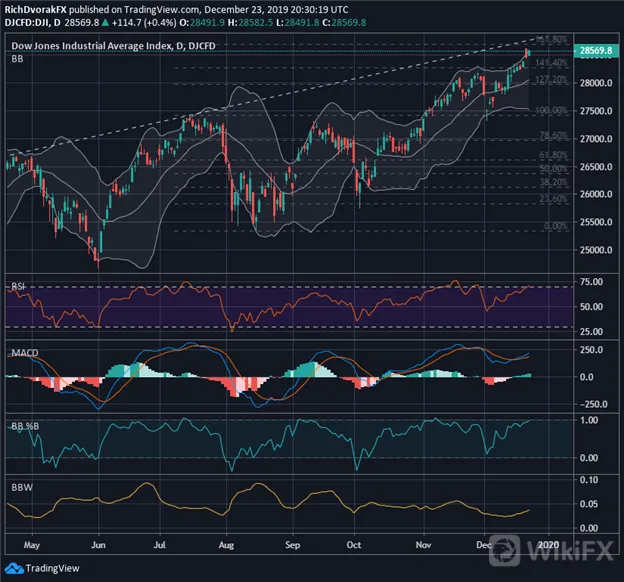Screen dimensions: 624x582
Task: Click the 127.20% Fibonacci level label
Action: 551,80
